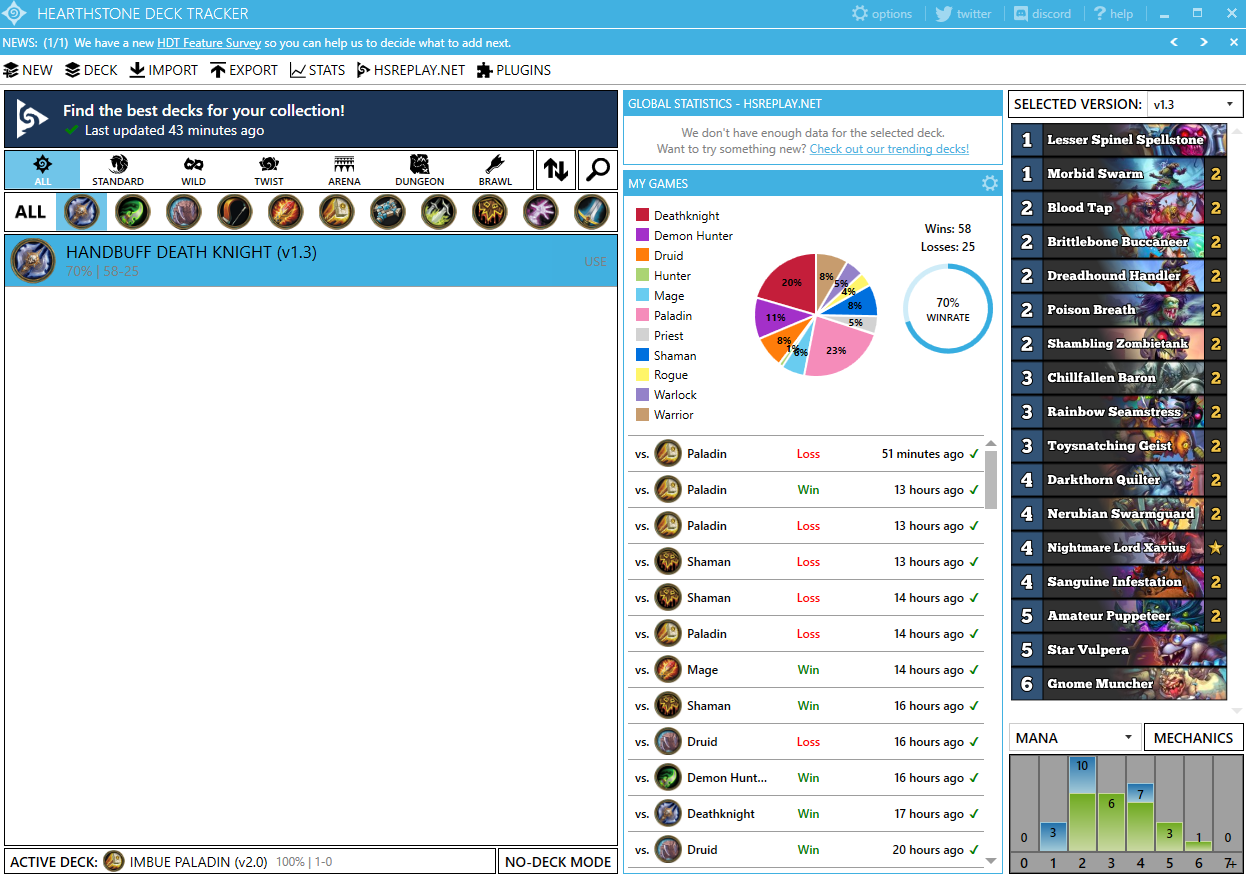Screen dimensions: 1246x878
Task: Click the active deck Paladin icon
Action: click(x=114, y=861)
